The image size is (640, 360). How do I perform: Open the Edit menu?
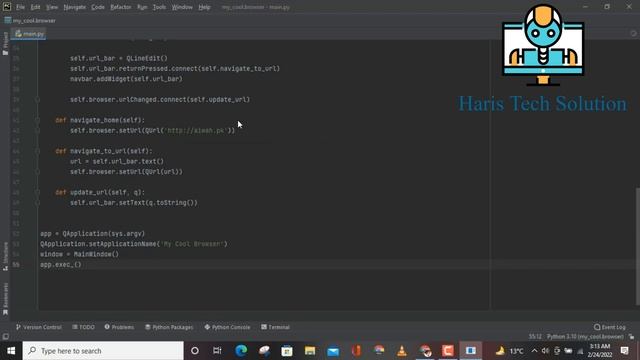[36, 7]
